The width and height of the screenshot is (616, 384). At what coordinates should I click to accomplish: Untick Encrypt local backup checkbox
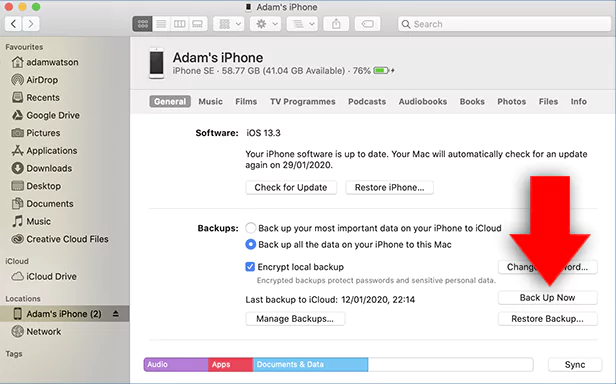pyautogui.click(x=250, y=267)
